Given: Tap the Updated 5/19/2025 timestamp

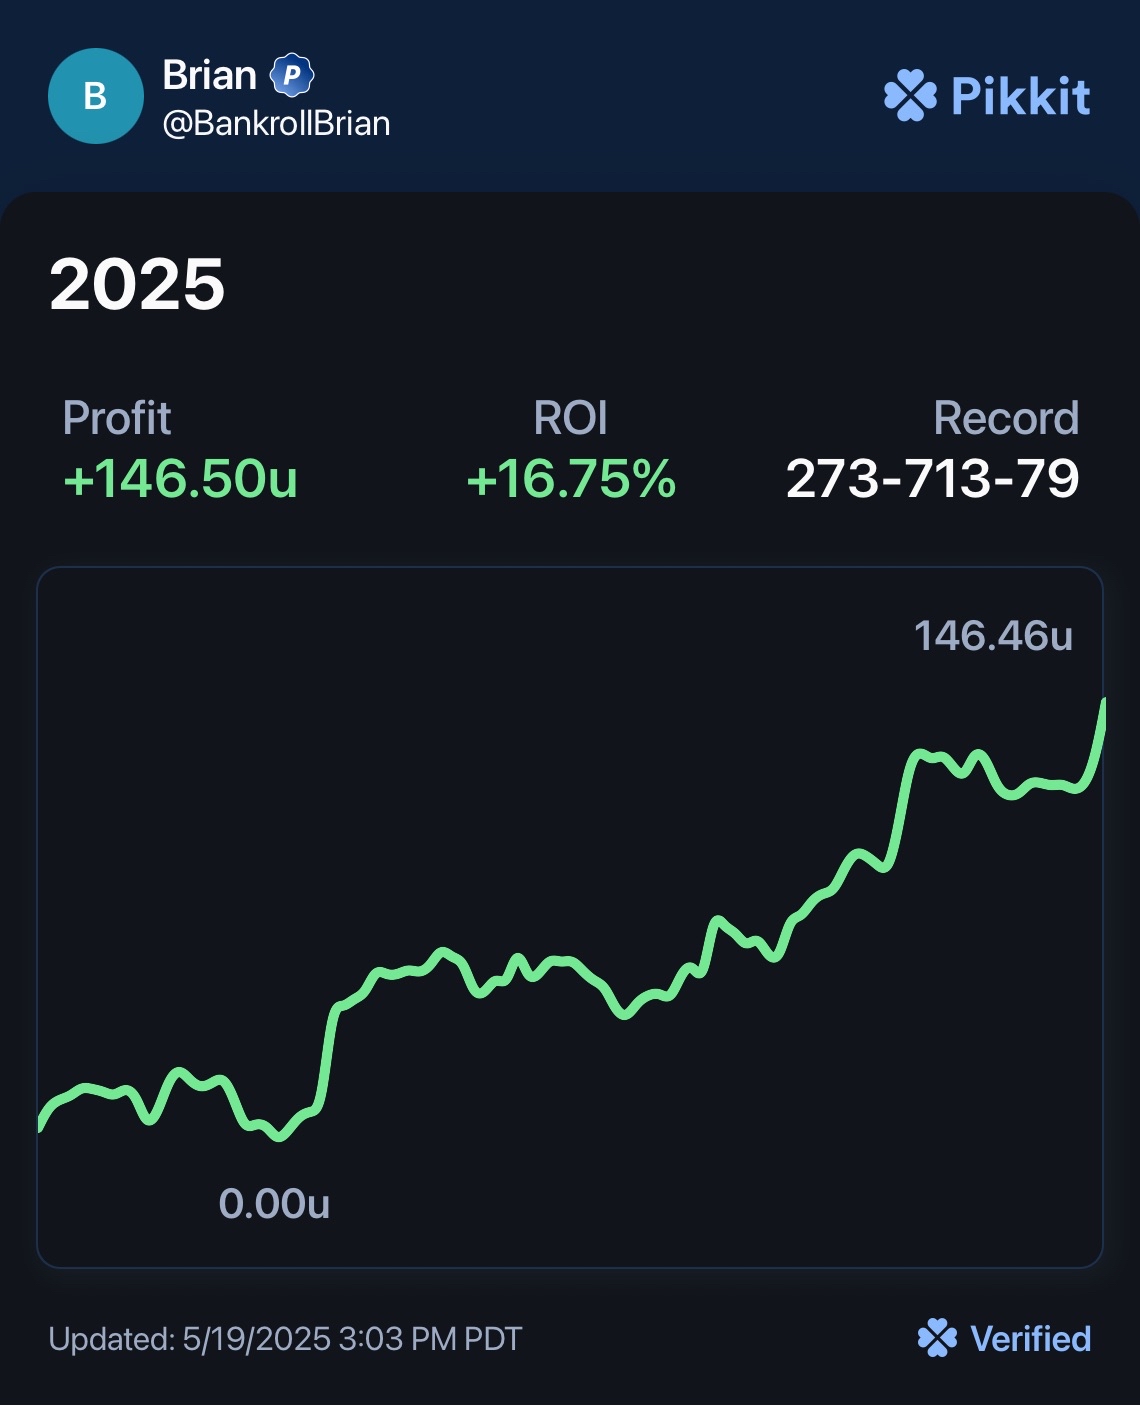Looking at the screenshot, I should [x=286, y=1339].
